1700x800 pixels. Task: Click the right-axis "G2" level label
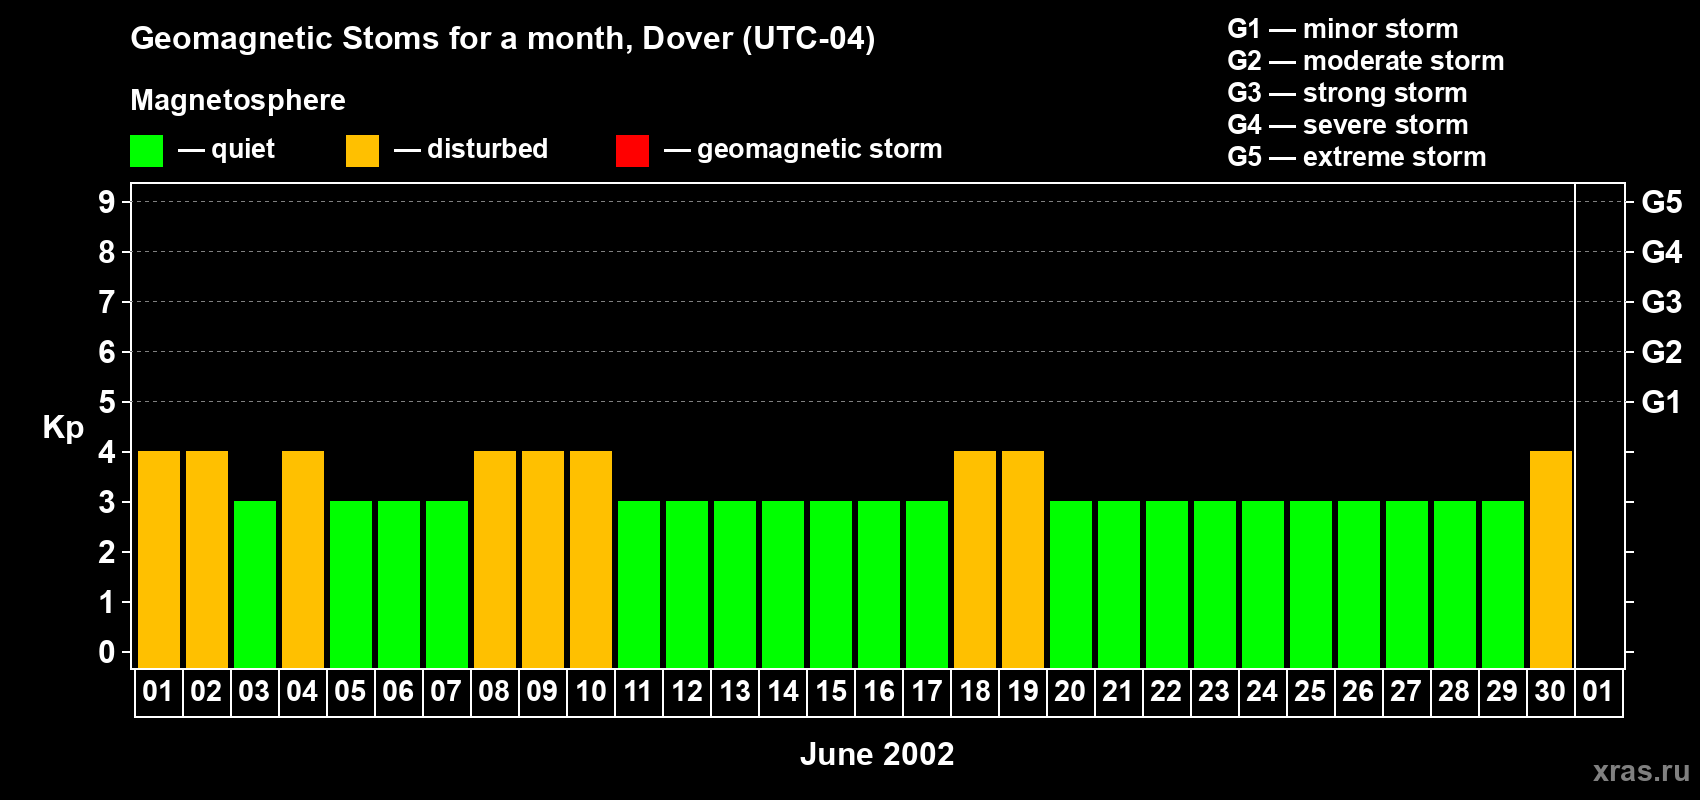1662,352
